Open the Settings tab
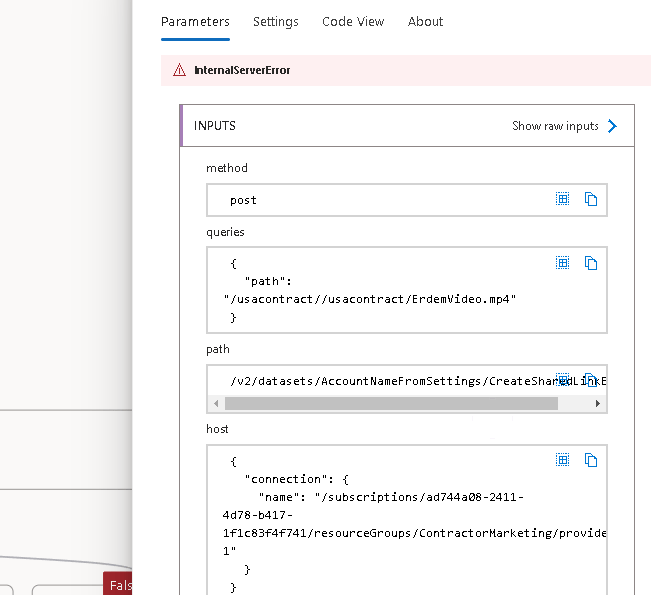The height and width of the screenshot is (595, 653). [276, 22]
